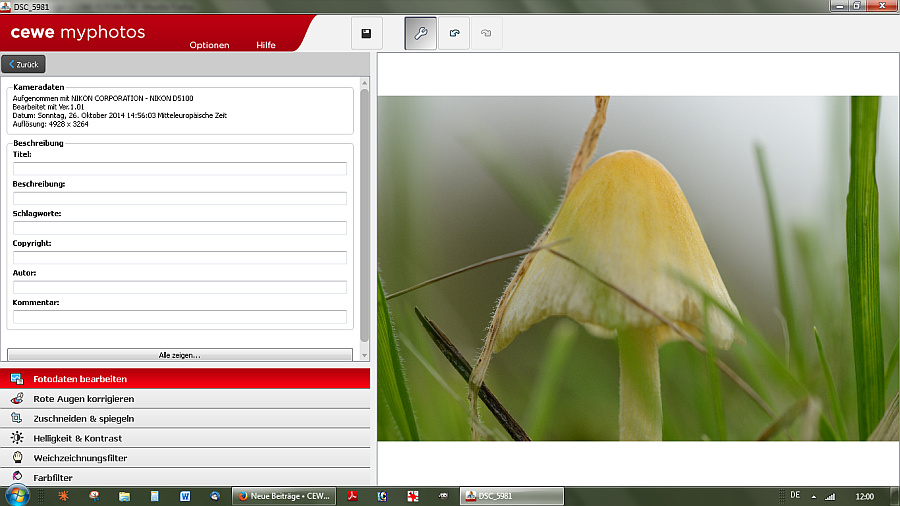Screen dimensions: 900x506
Task: Switch to the Firefox Neue Beiträge taskbar window
Action: pos(283,496)
